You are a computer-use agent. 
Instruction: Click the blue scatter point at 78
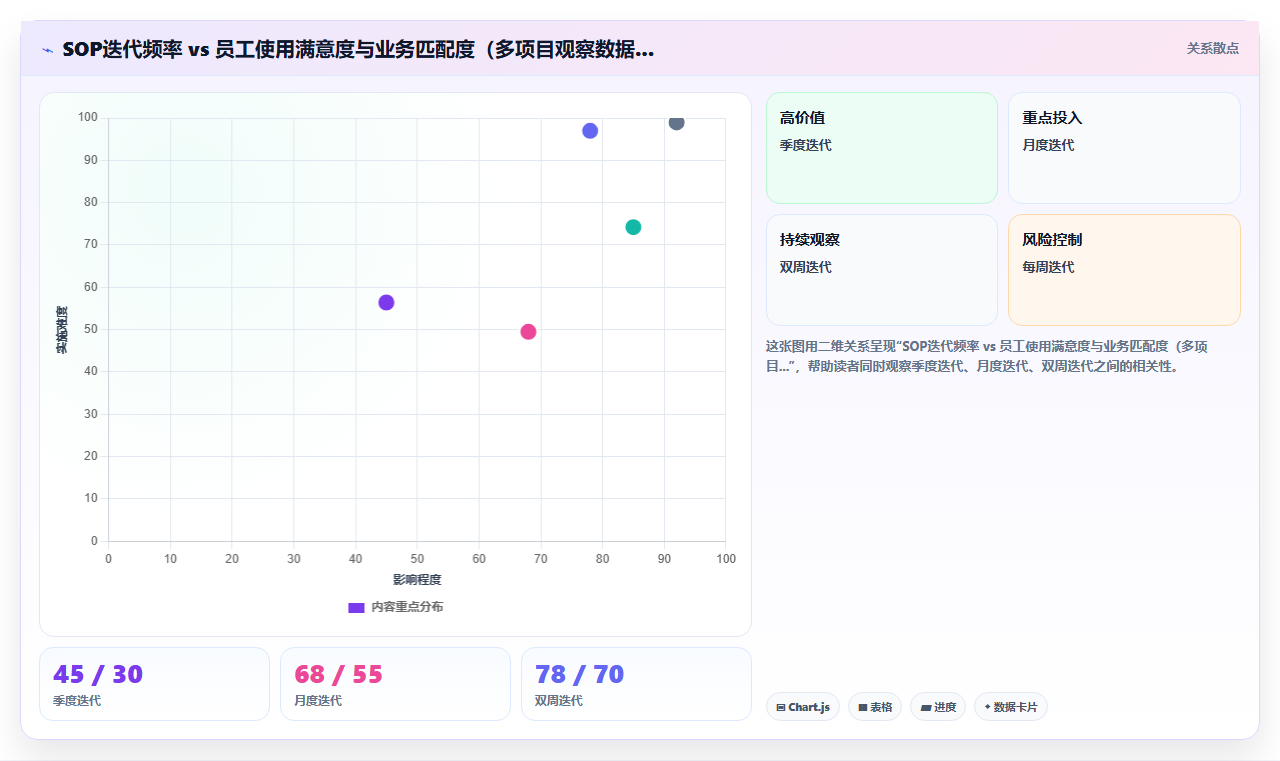click(x=590, y=131)
